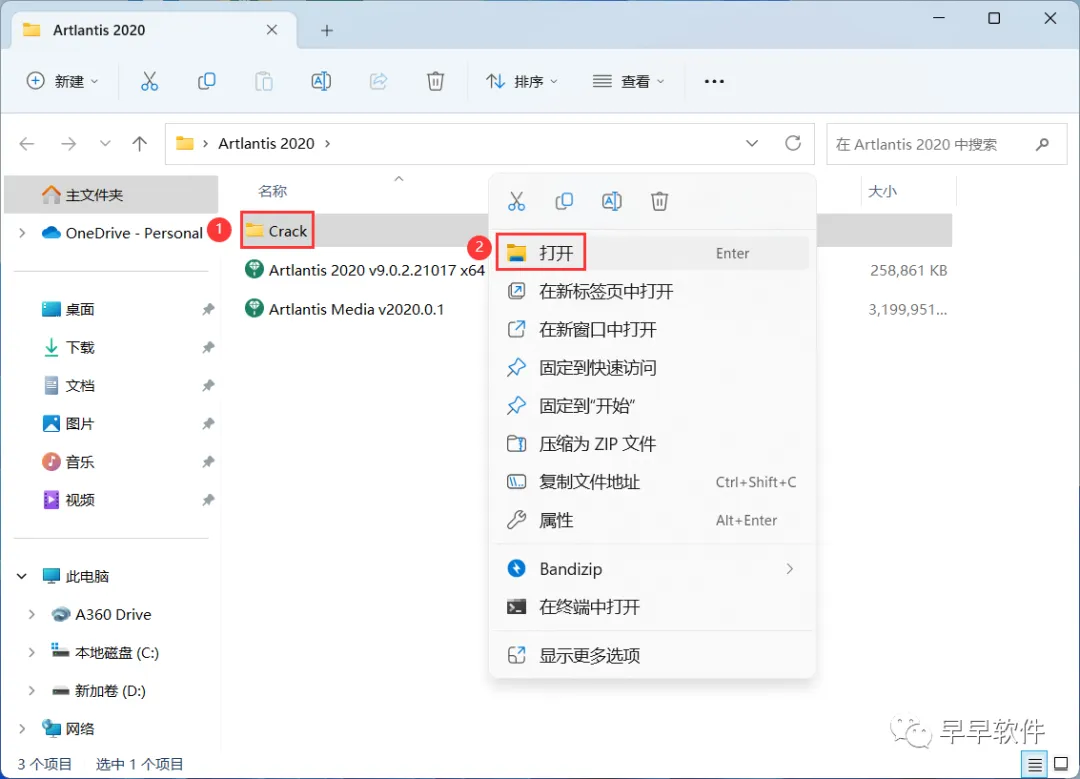Add a new tab with plus button
The height and width of the screenshot is (779, 1080).
[x=327, y=30]
